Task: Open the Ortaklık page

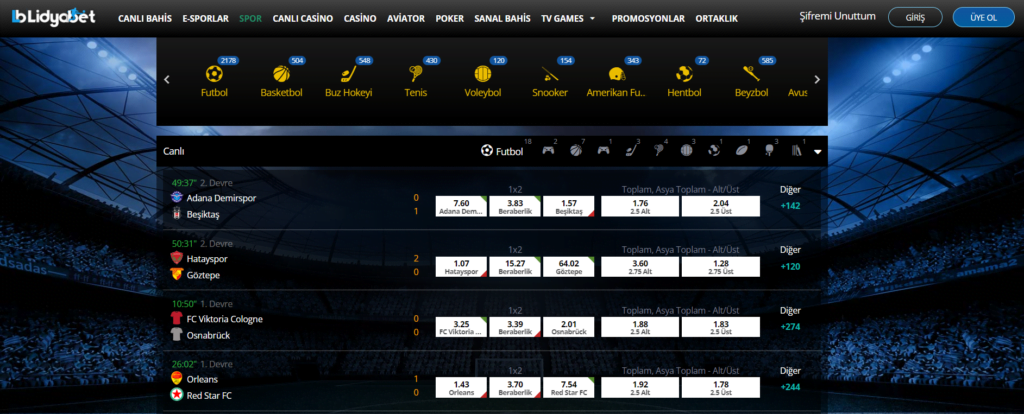Action: click(x=716, y=18)
